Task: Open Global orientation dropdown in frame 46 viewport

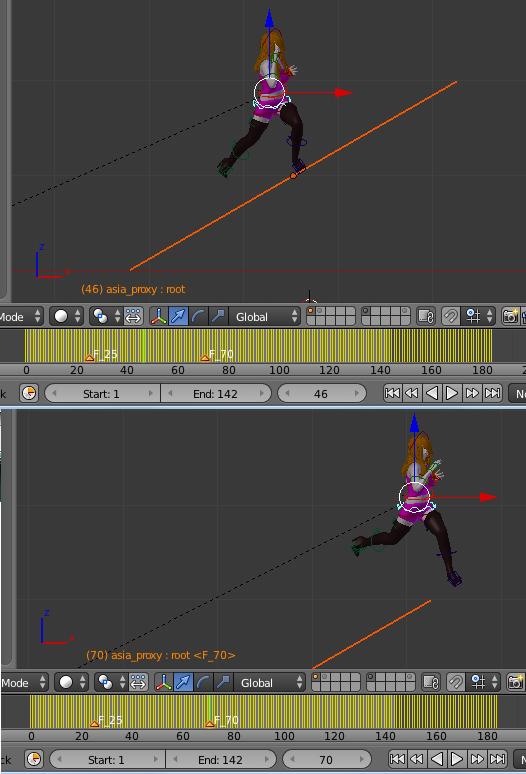Action: (264, 316)
